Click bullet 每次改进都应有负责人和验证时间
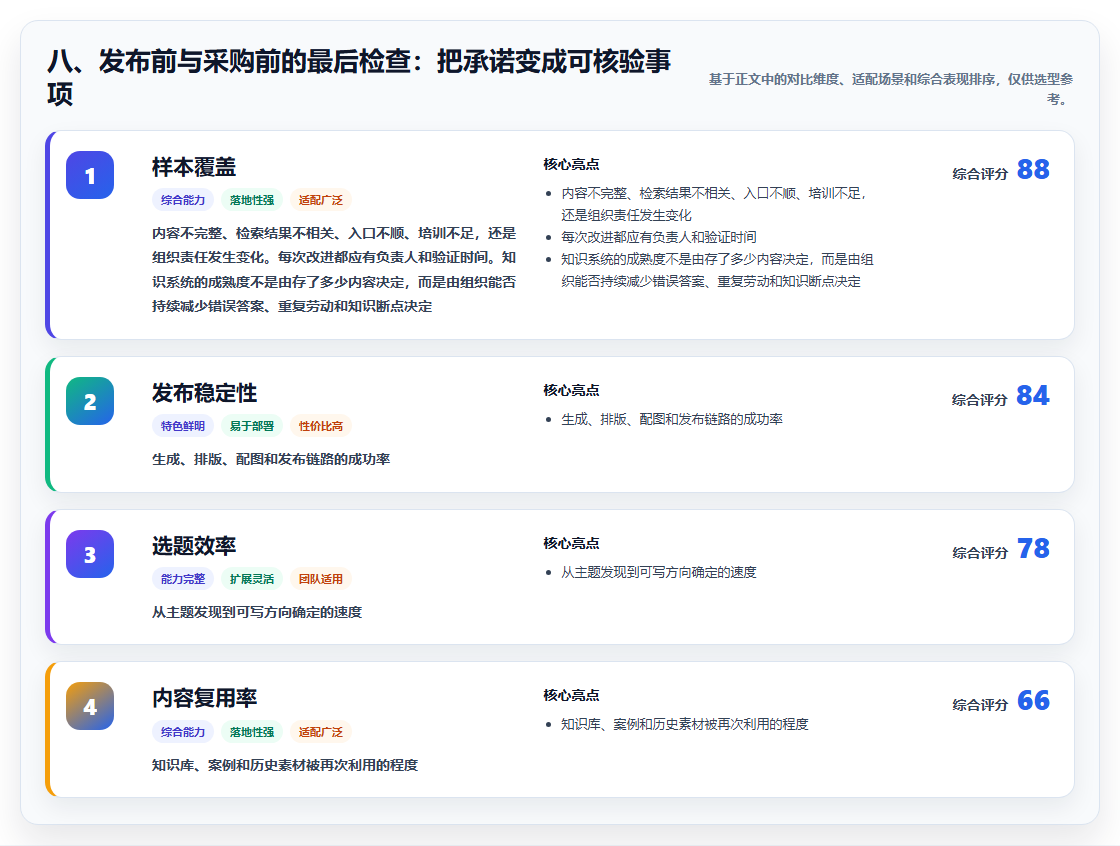Screen dimensions: 1120x846 [x=659, y=237]
